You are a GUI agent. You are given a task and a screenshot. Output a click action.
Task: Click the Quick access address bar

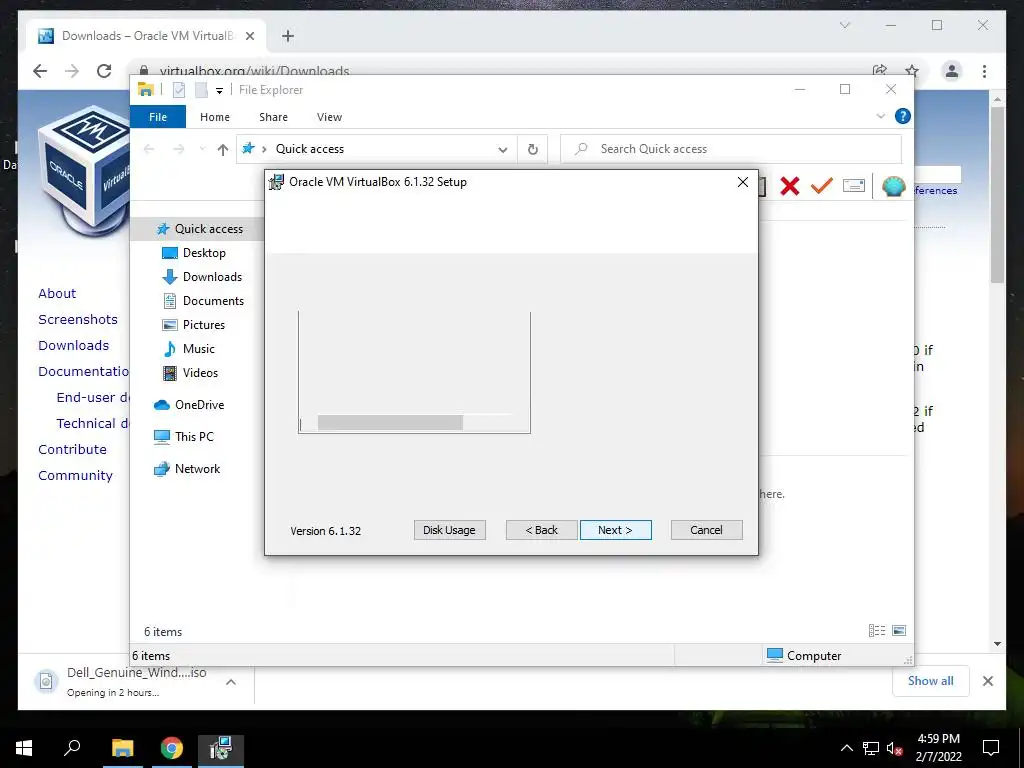377,149
